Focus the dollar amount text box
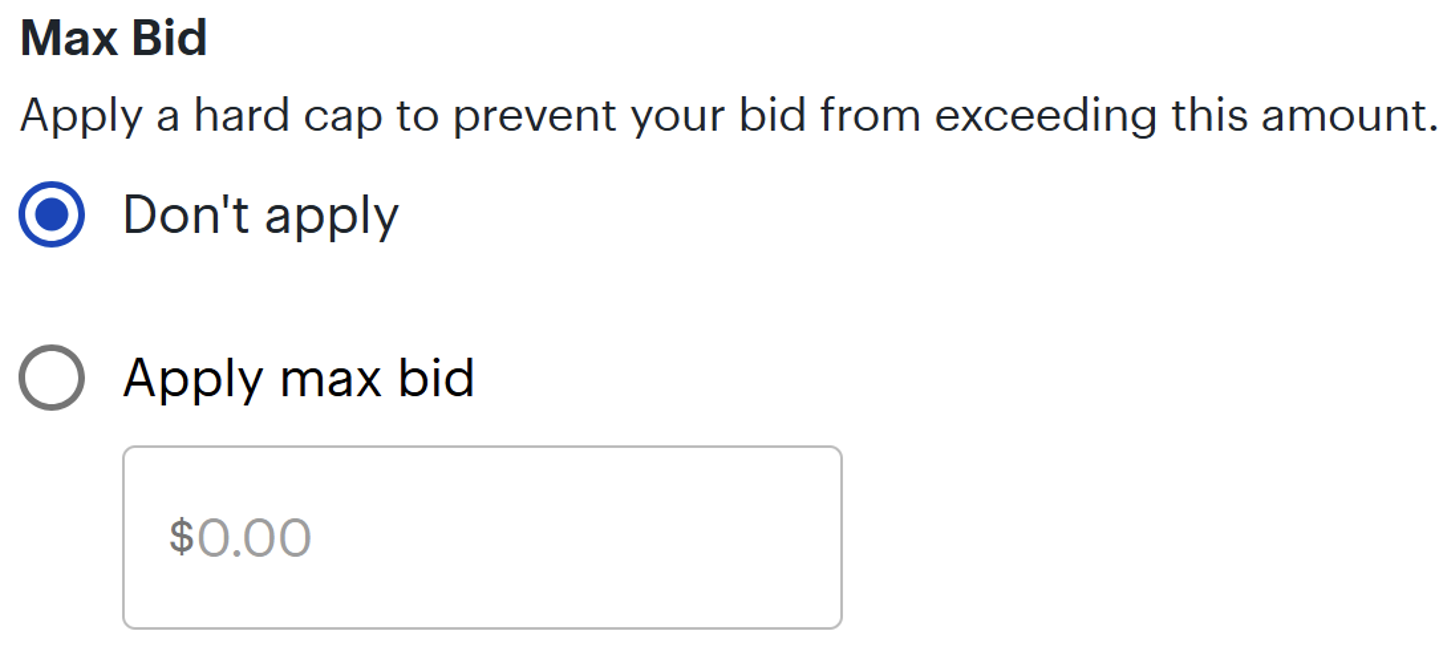Image resolution: width=1454 pixels, height=646 pixels. (482, 538)
